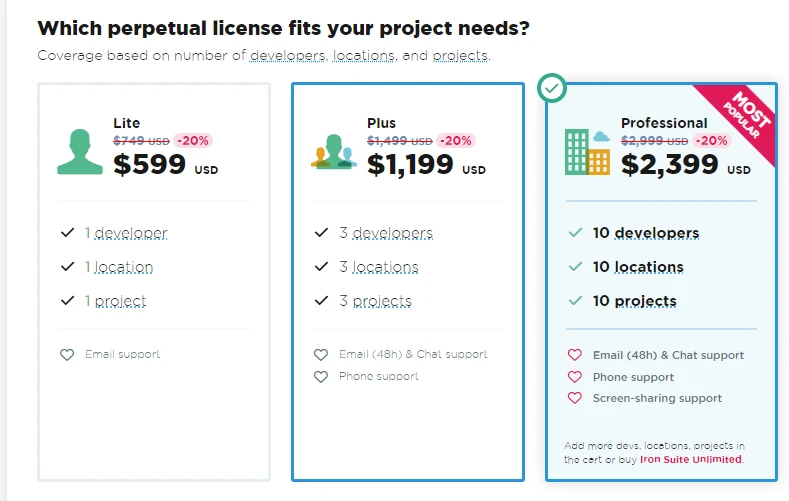
Task: Click checkmark next to 1 developer
Action: pos(68,233)
